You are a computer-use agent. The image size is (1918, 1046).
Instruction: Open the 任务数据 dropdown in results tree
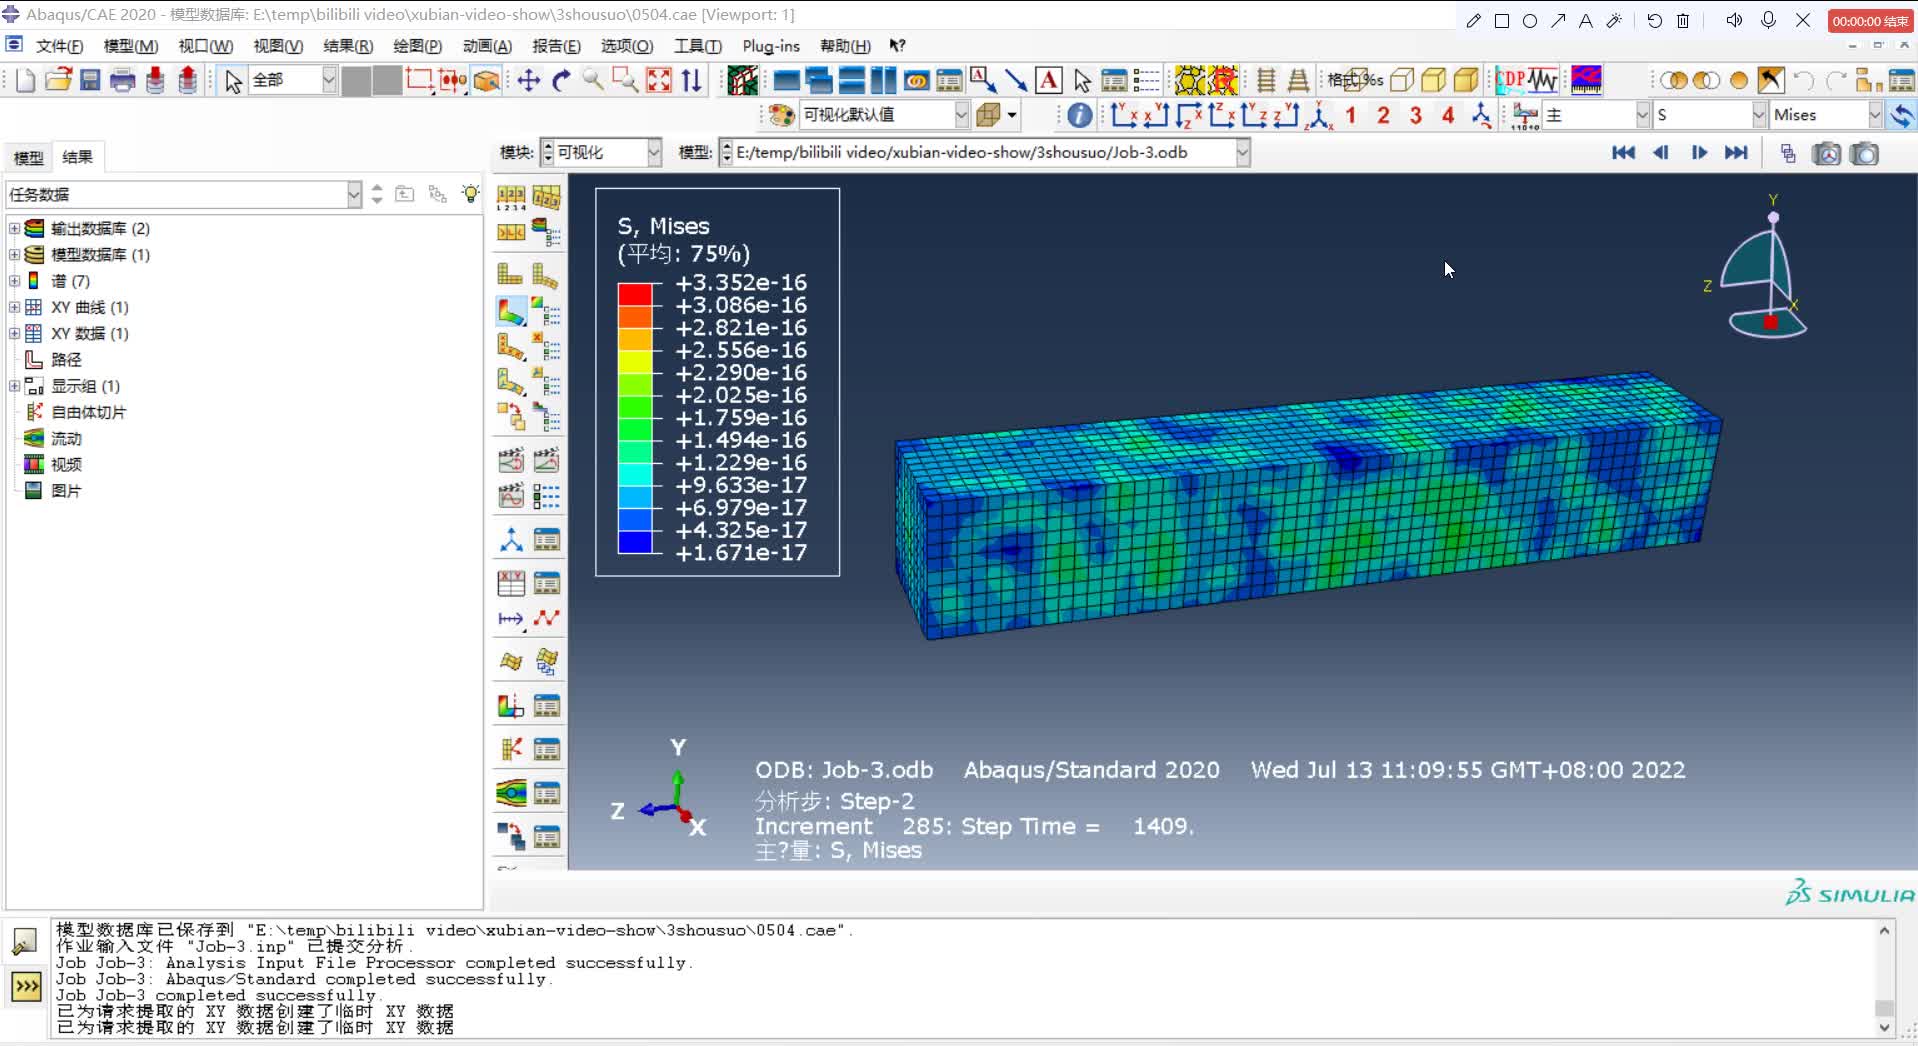click(354, 194)
